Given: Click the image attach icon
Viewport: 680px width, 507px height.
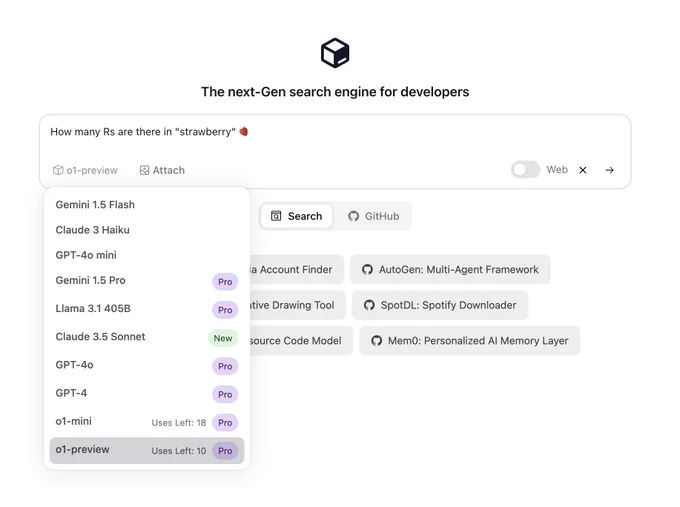Looking at the screenshot, I should coord(144,170).
